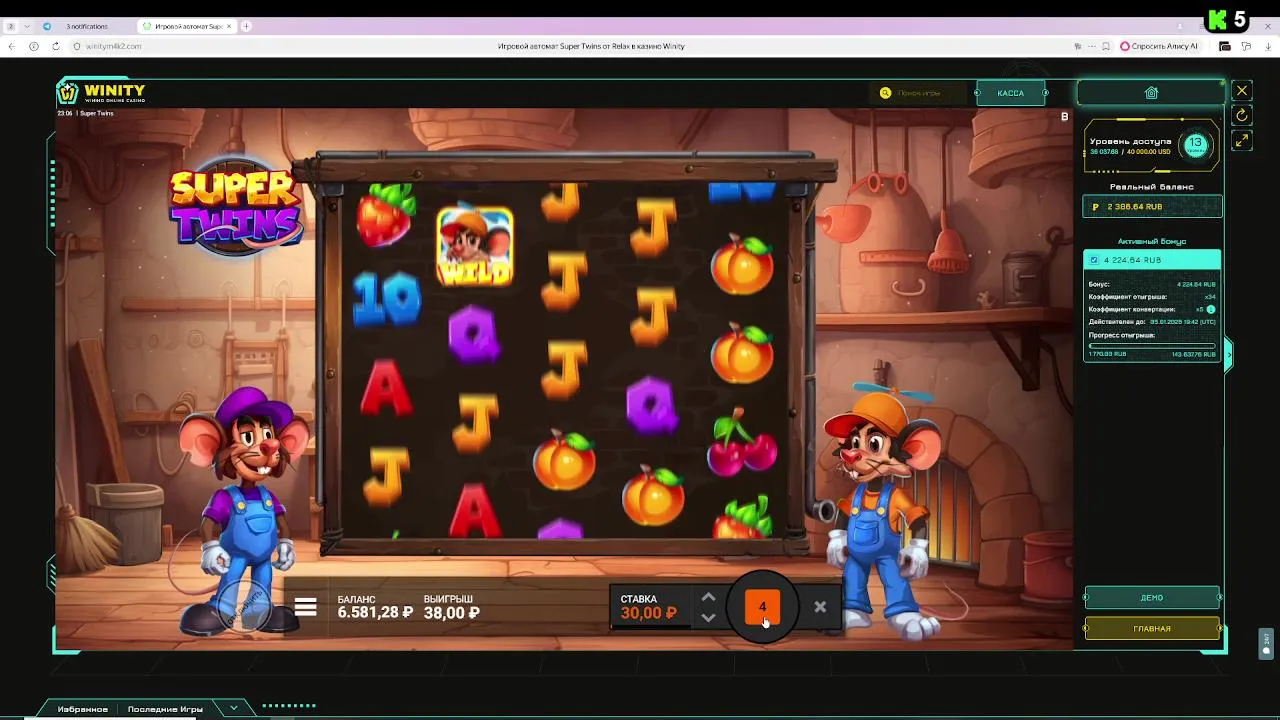The width and height of the screenshot is (1280, 720).
Task: Go to ГЛАВНАЯ main page
Action: pos(1152,628)
